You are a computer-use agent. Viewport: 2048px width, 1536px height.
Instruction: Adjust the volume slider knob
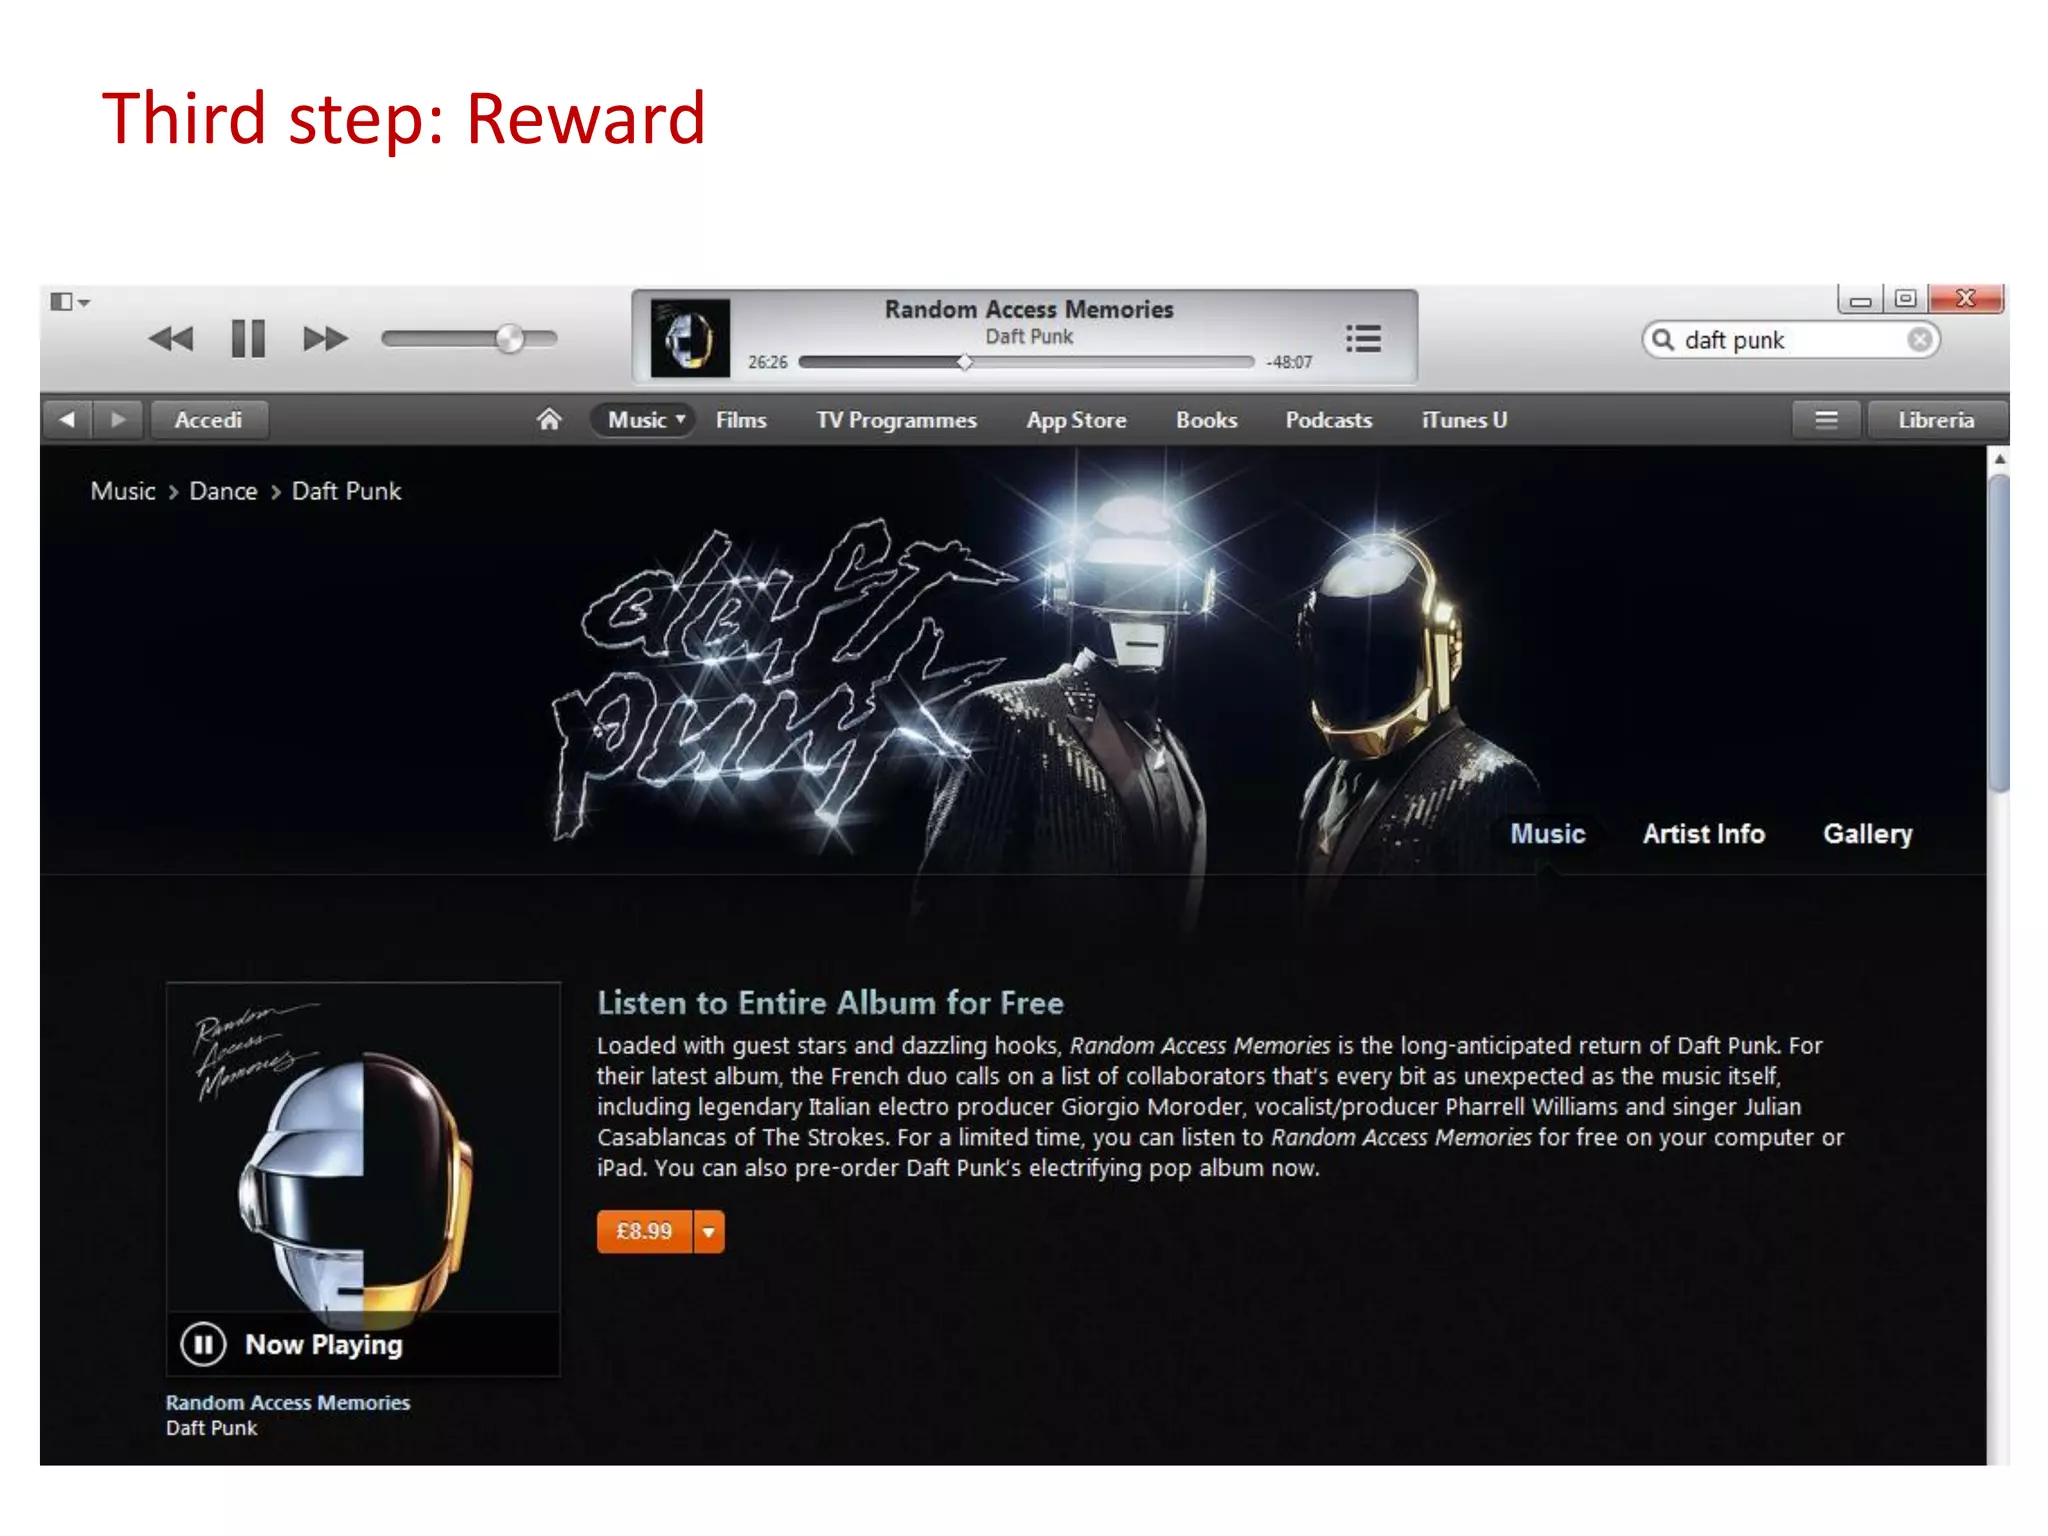click(x=510, y=339)
